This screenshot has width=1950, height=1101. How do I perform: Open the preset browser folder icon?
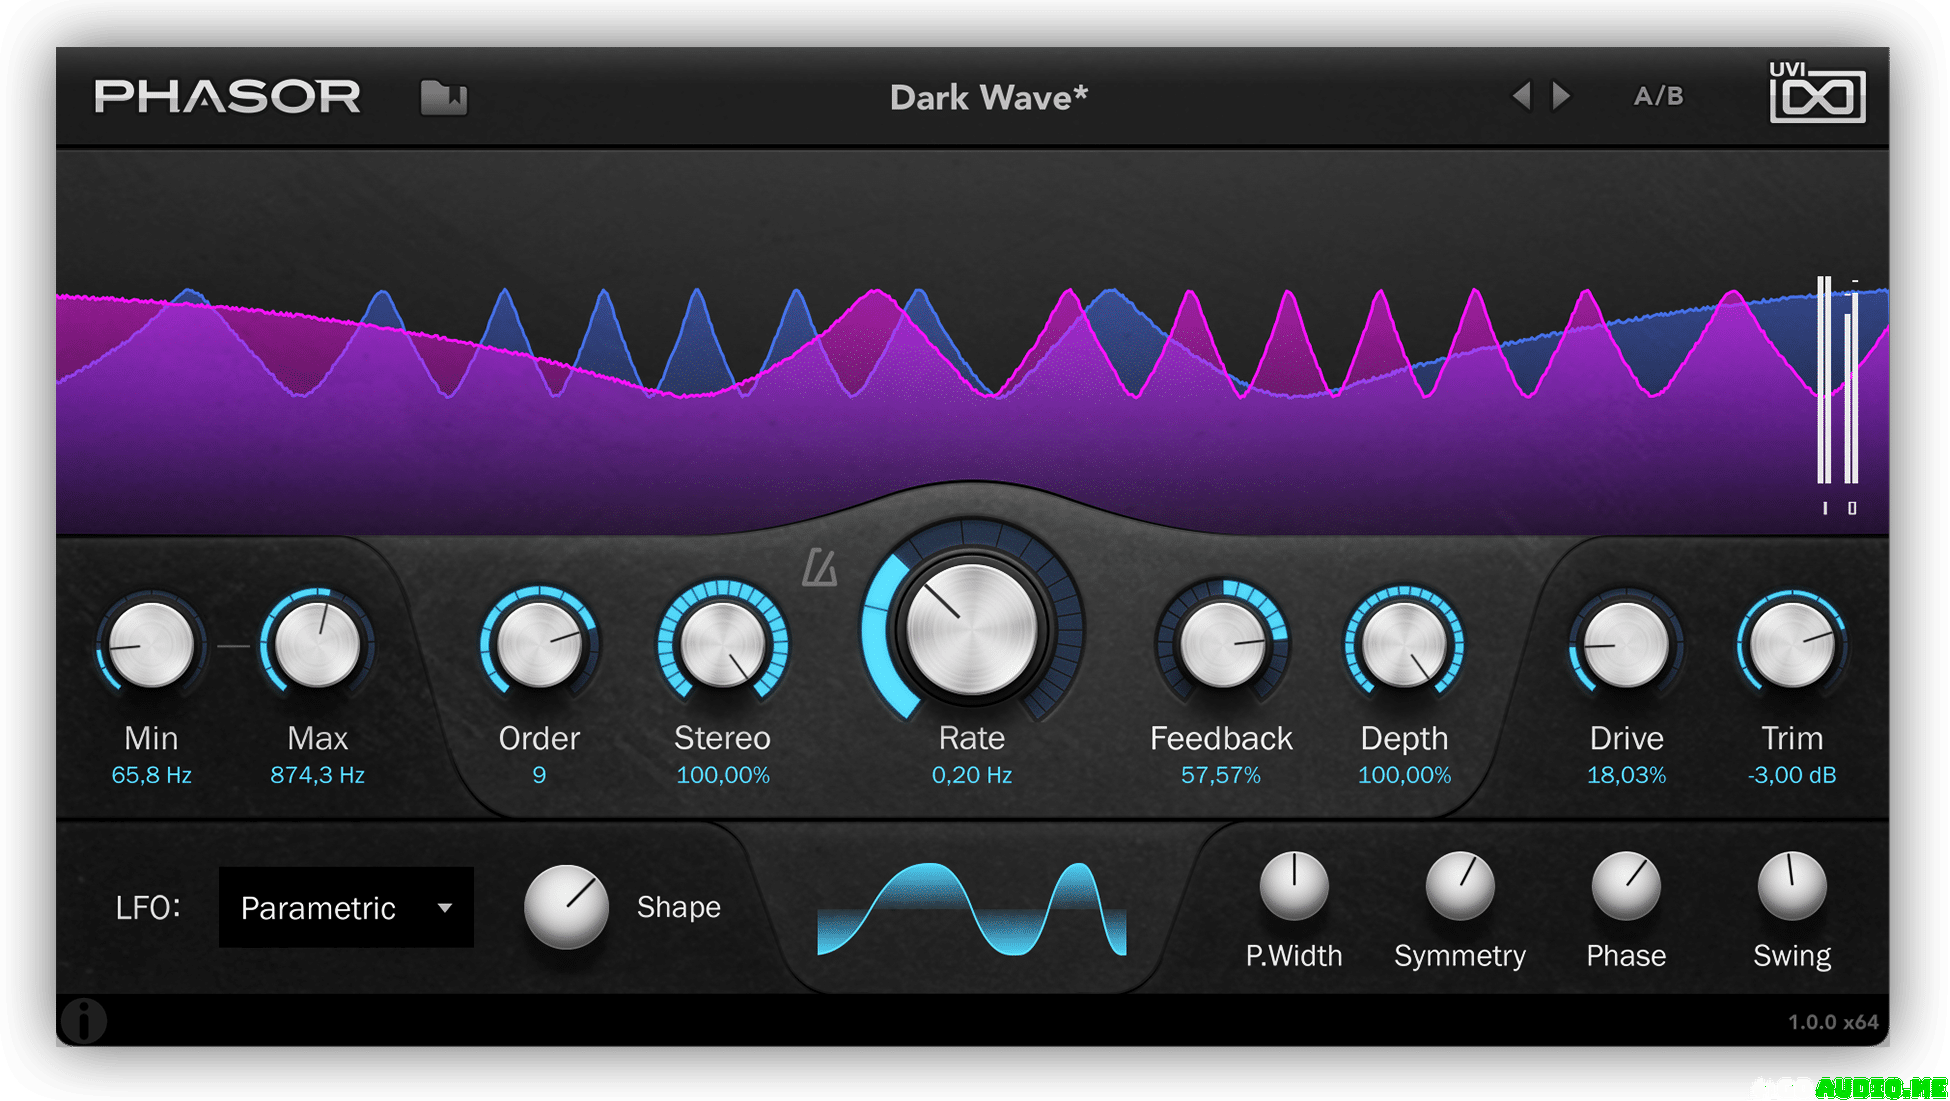click(x=443, y=97)
